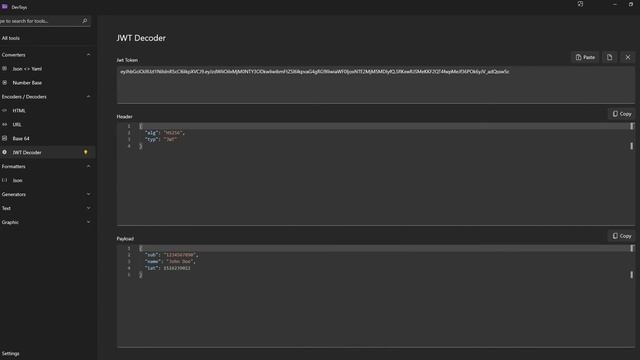Click the load file icon beside Paste
Viewport: 640px width, 360px height.
(x=609, y=58)
